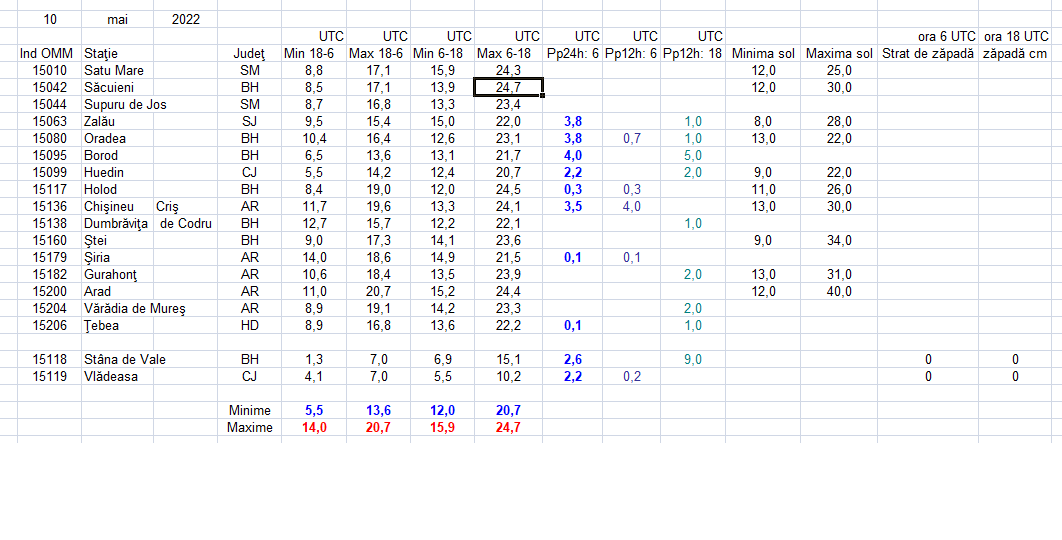Click the 'Max 18-6' header cell
The image size is (1062, 540).
tap(378, 54)
